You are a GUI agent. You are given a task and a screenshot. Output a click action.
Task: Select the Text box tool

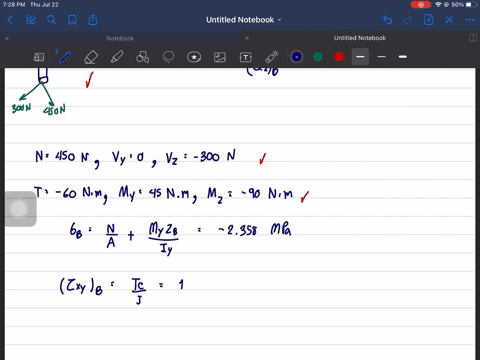246,57
